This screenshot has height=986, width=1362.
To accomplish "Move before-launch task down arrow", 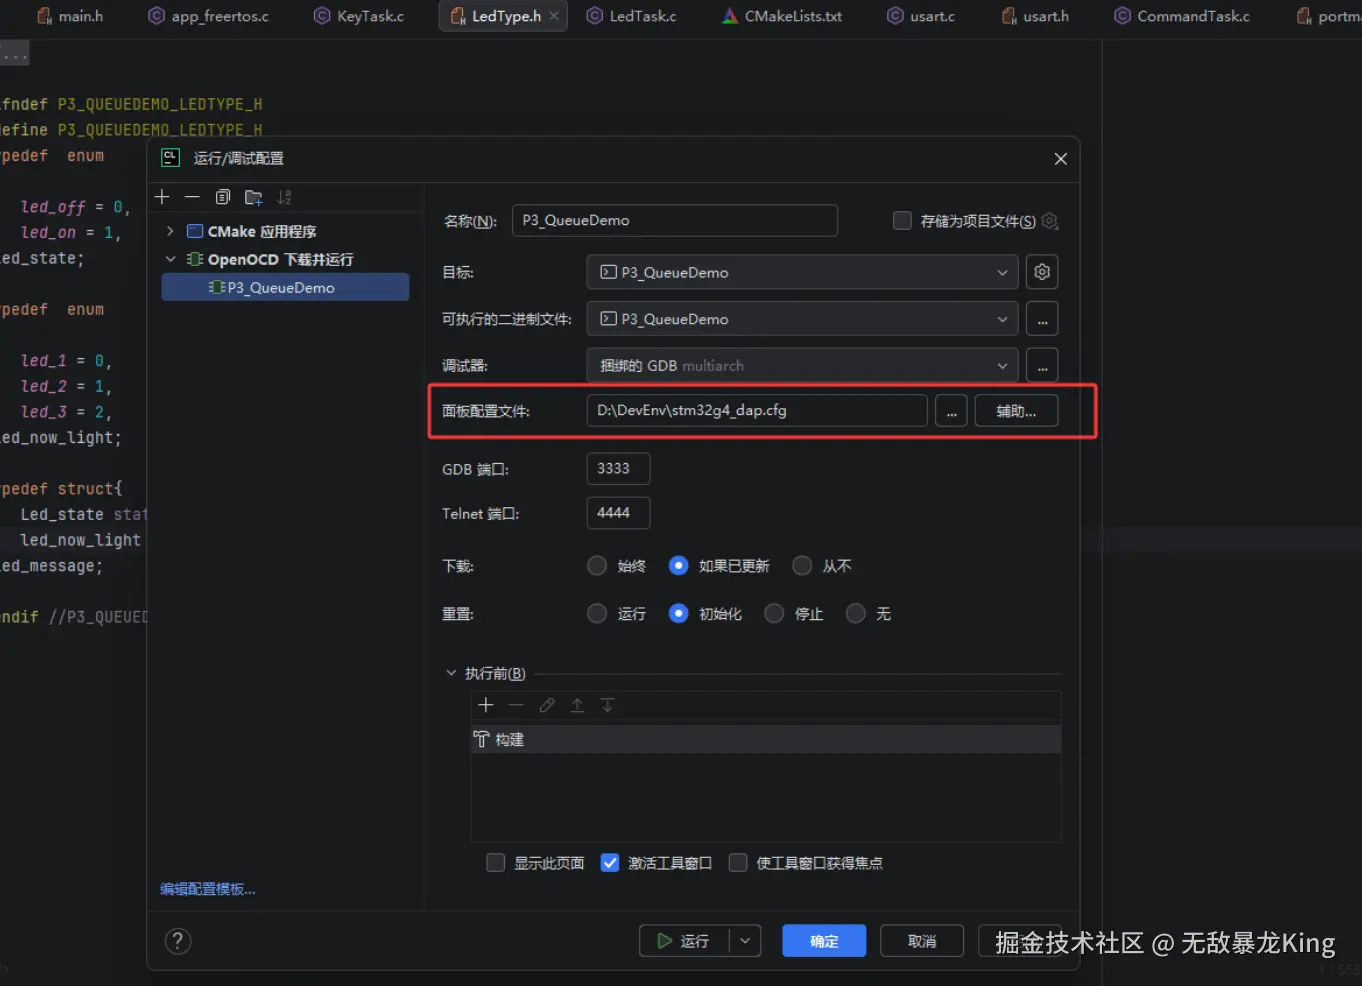I will tap(607, 705).
